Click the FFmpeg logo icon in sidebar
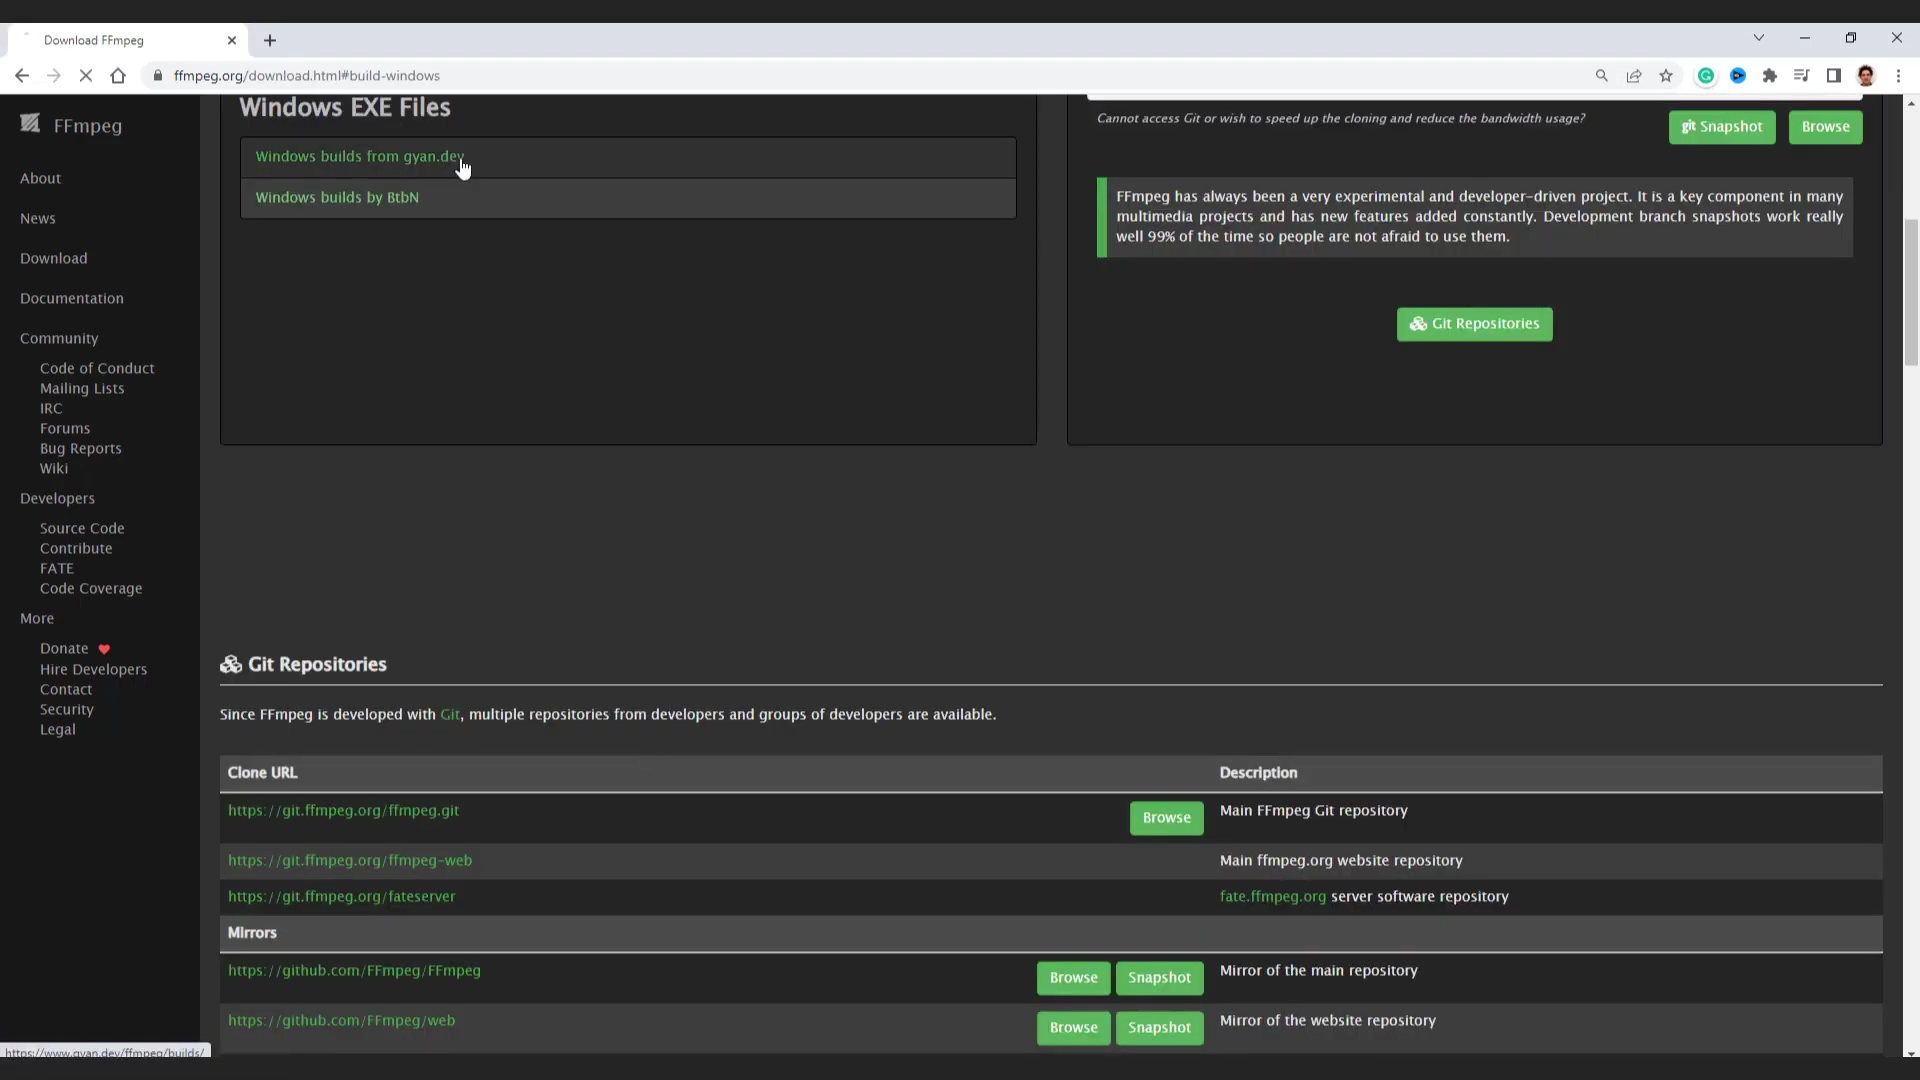 pos(30,123)
